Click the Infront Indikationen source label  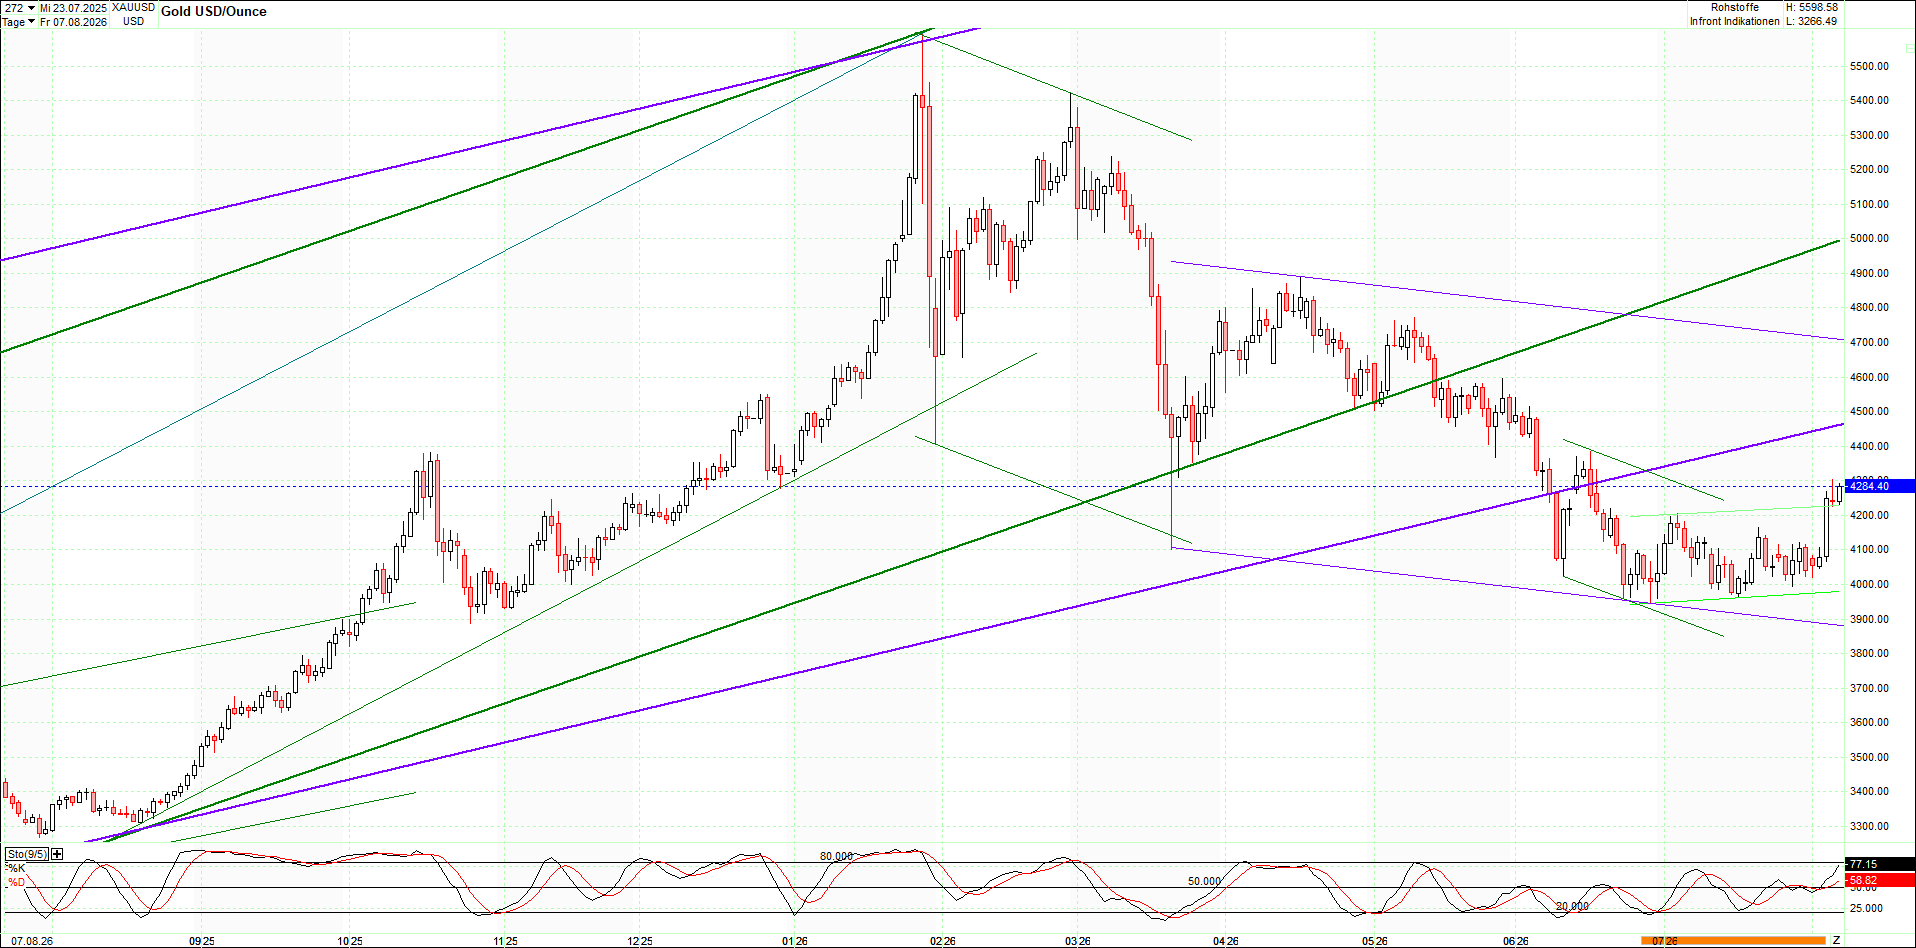click(x=1735, y=21)
